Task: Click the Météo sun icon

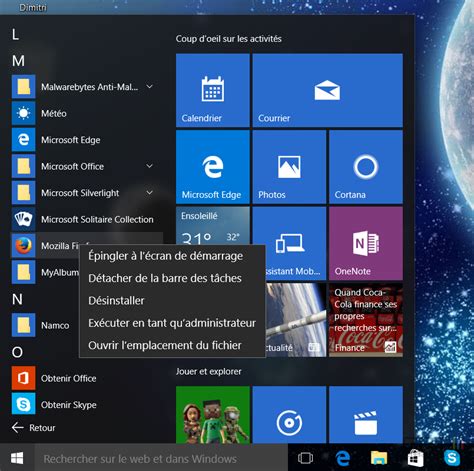Action: coord(23,113)
